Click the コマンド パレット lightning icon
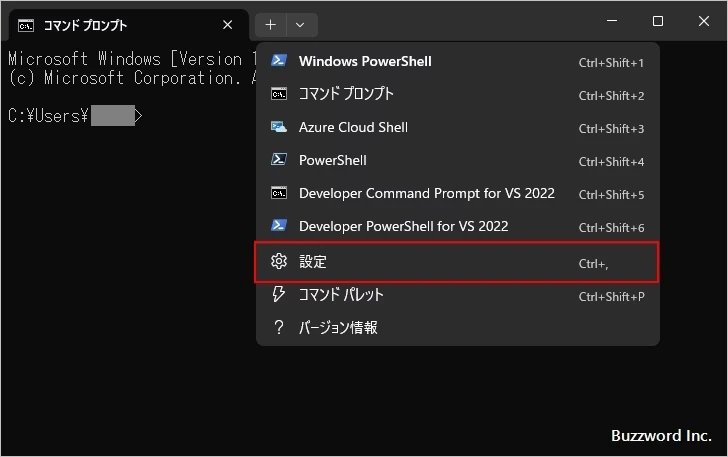This screenshot has height=457, width=728. click(x=279, y=295)
